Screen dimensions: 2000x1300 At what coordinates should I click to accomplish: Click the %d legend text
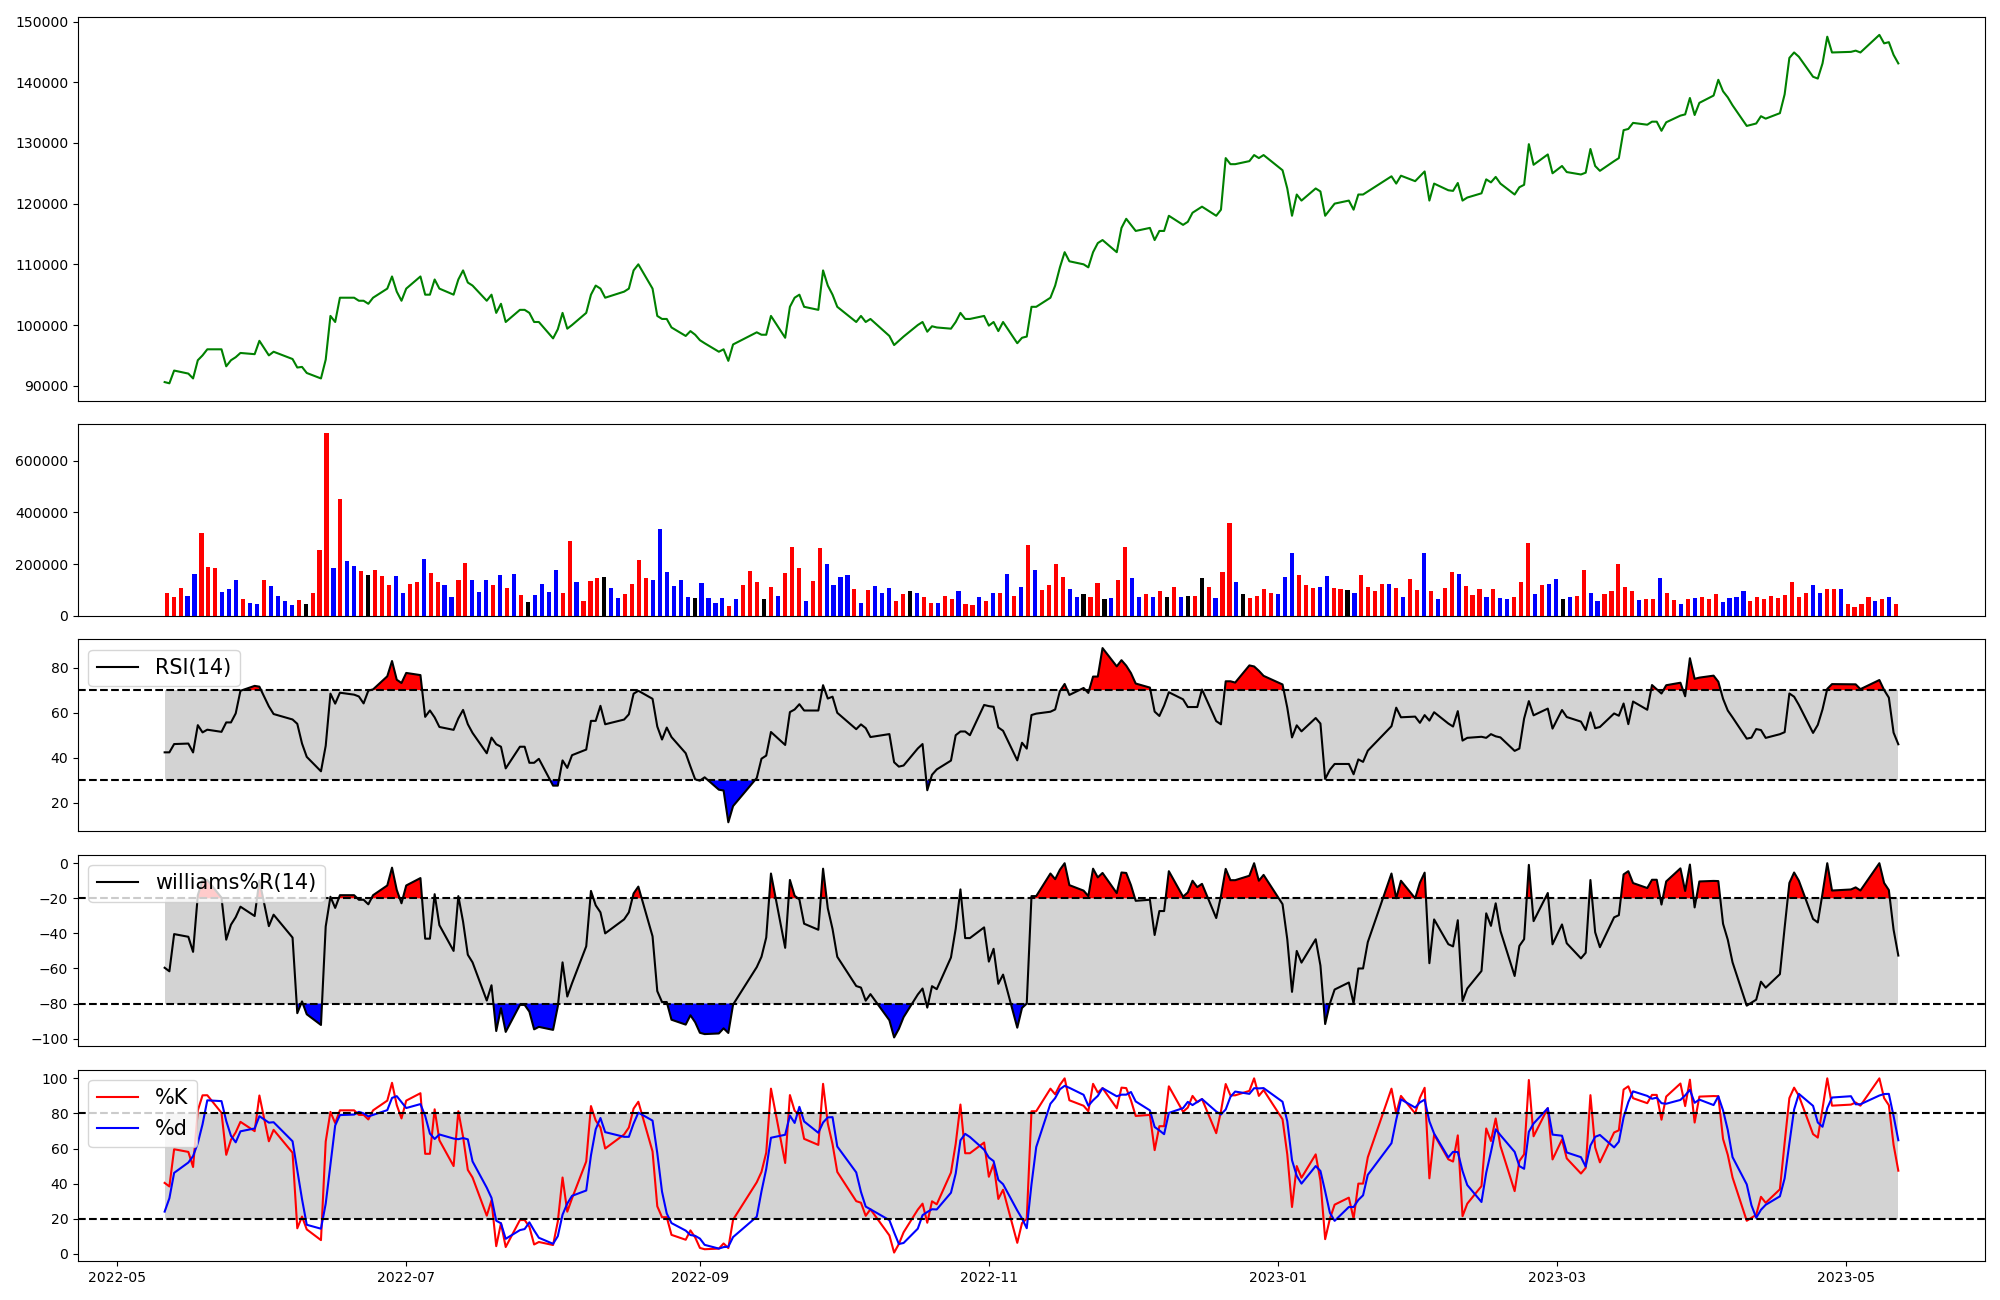tap(171, 1128)
